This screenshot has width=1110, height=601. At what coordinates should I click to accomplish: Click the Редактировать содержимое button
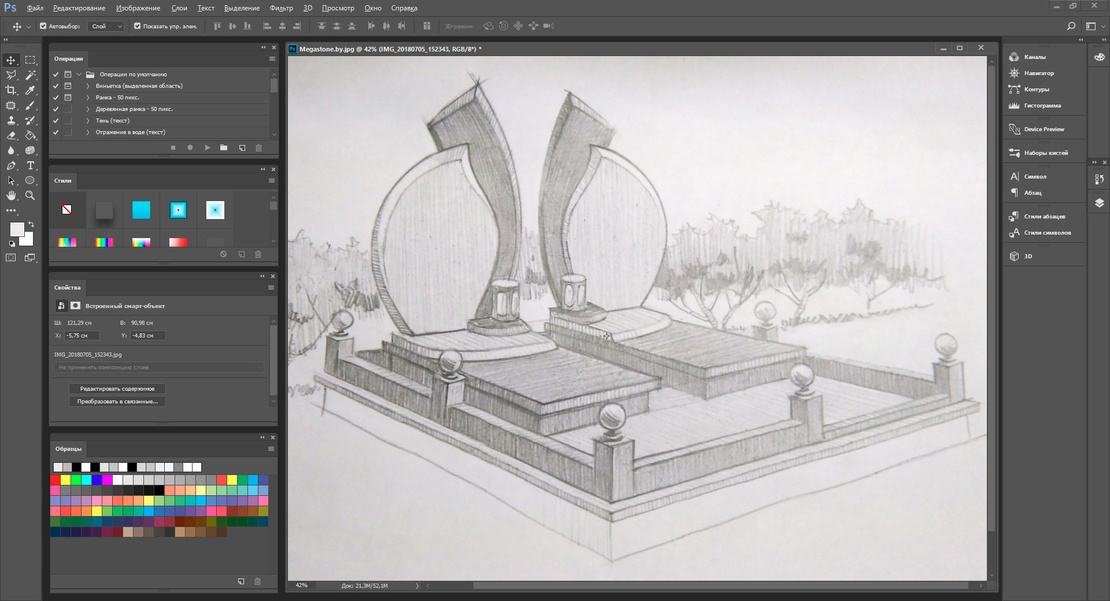[118, 388]
